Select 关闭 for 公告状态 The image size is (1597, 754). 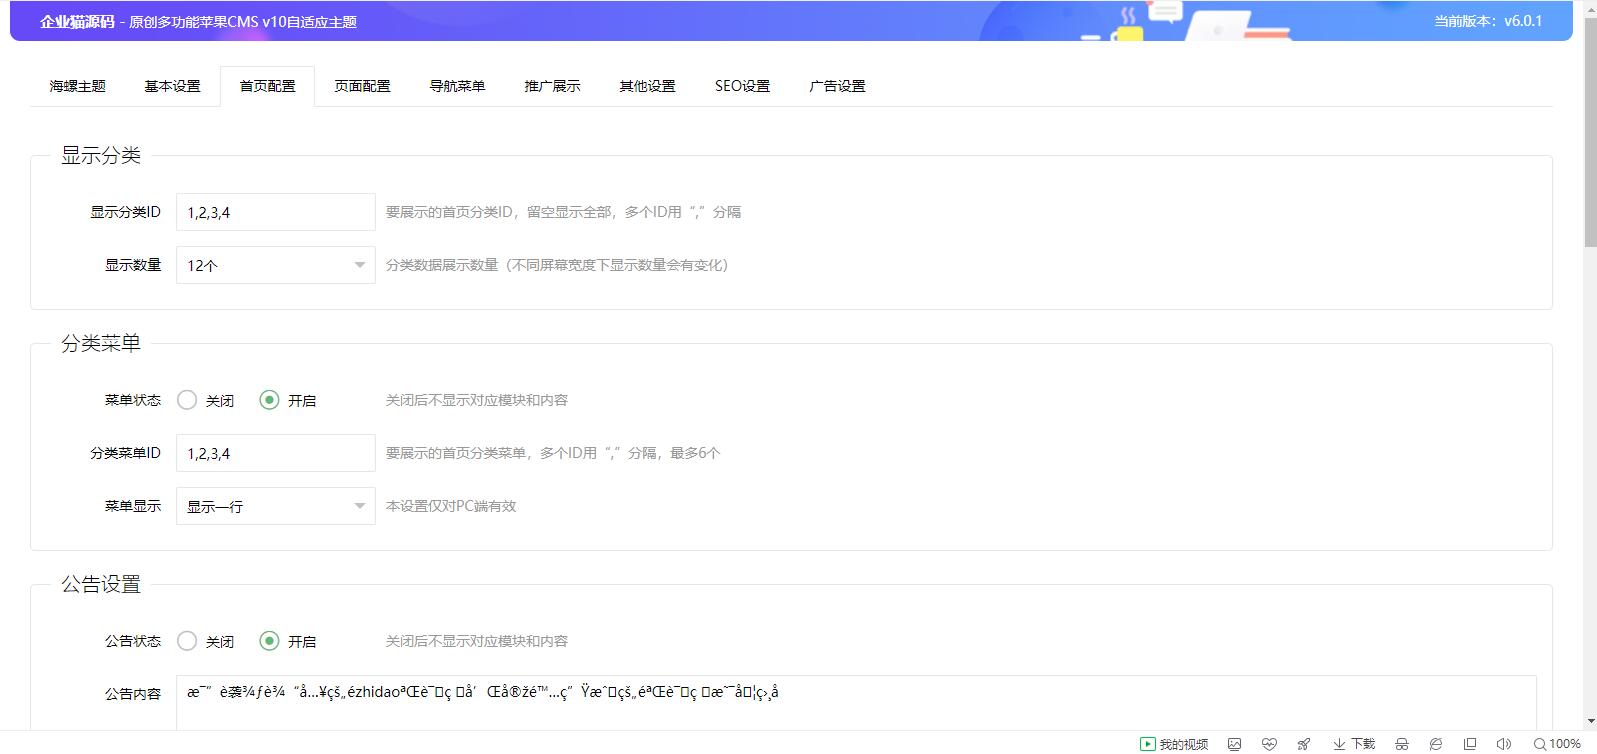tap(187, 641)
